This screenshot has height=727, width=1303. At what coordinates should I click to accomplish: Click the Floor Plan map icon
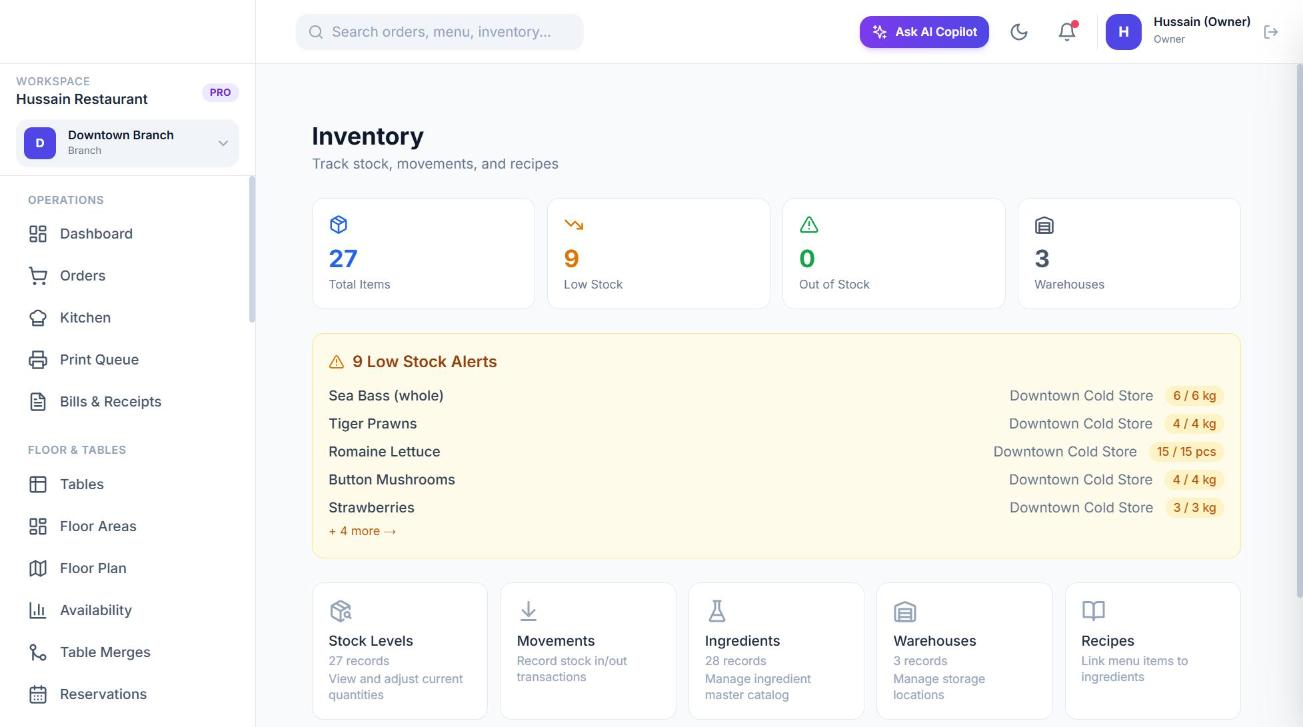click(x=38, y=568)
